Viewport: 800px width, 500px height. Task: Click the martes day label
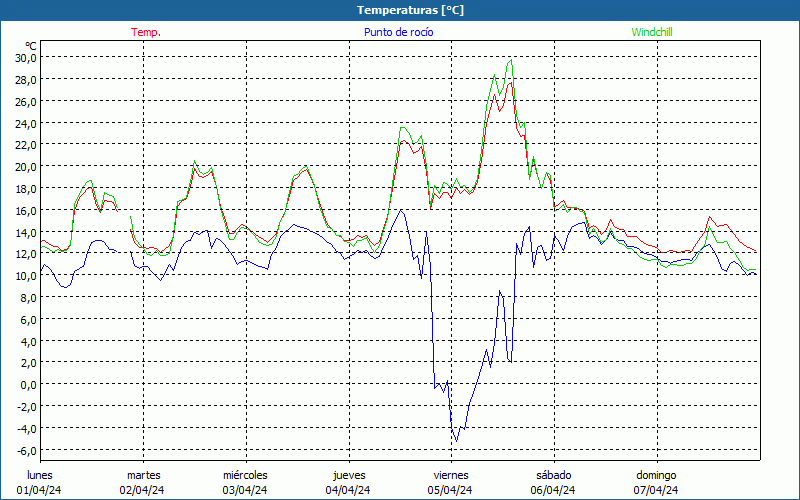coord(143,475)
